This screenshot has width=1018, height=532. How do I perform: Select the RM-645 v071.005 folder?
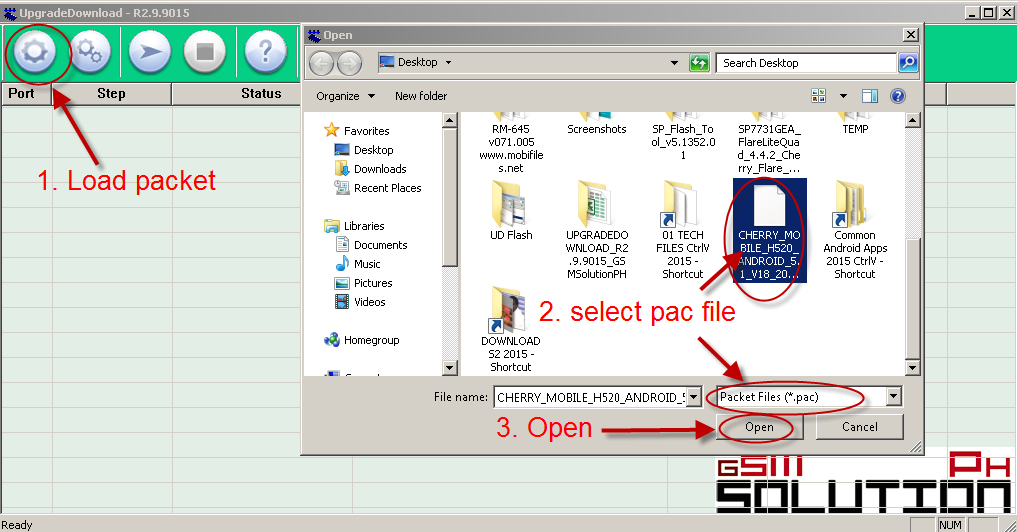click(511, 143)
